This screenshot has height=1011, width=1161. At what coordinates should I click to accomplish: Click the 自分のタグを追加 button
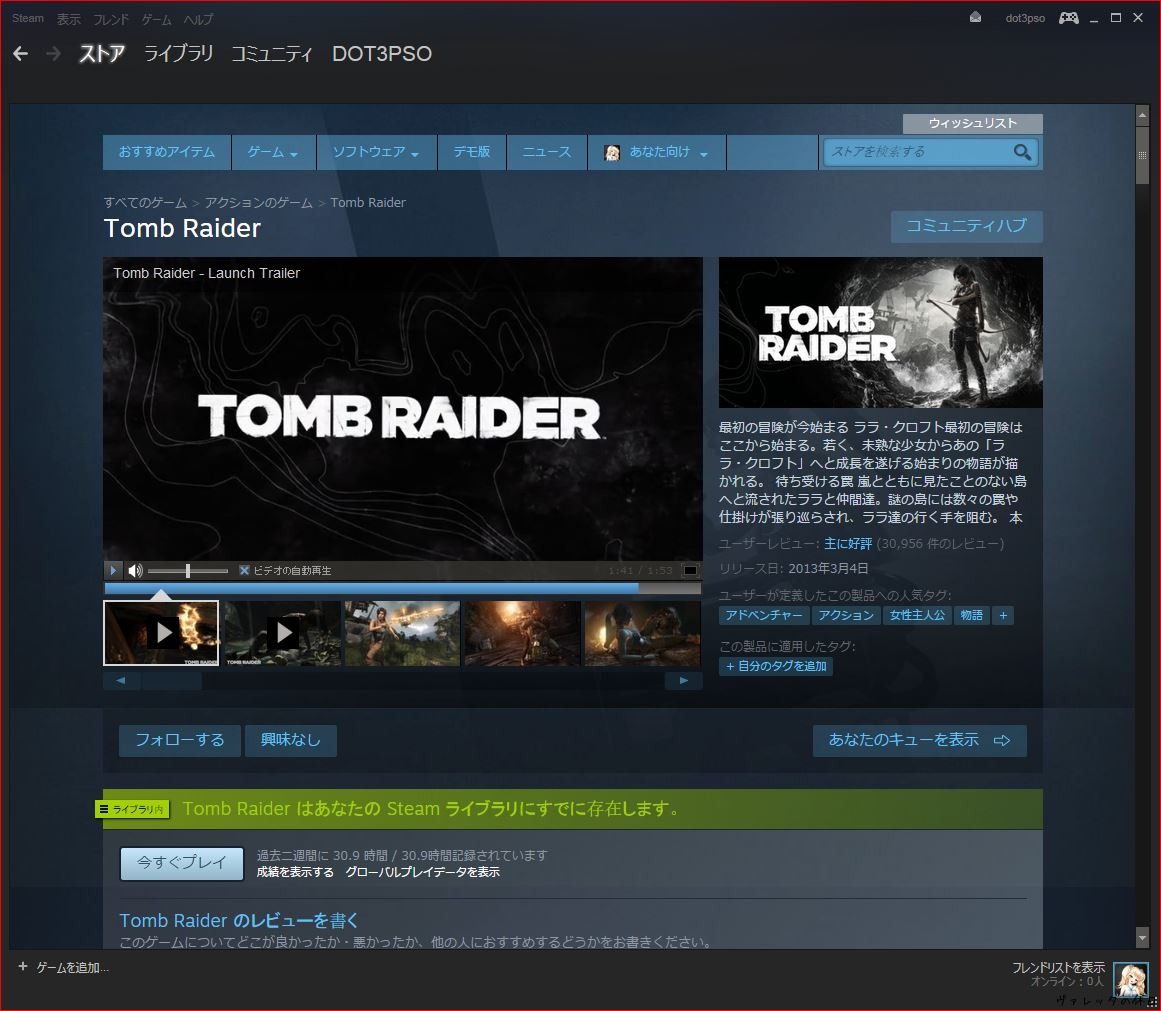[x=776, y=667]
